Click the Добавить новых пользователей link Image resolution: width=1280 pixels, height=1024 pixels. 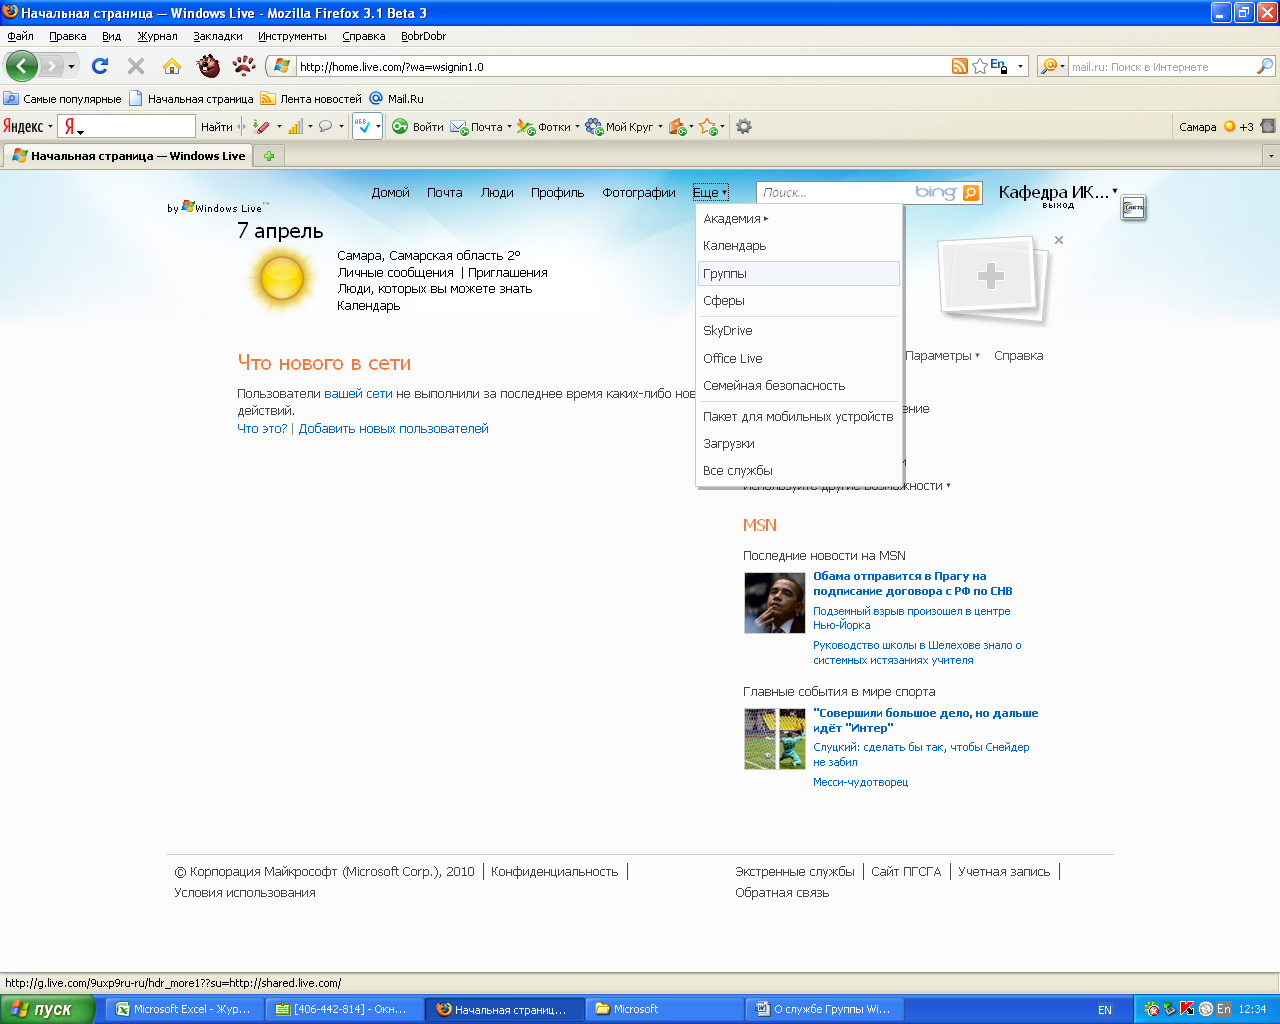pos(393,429)
